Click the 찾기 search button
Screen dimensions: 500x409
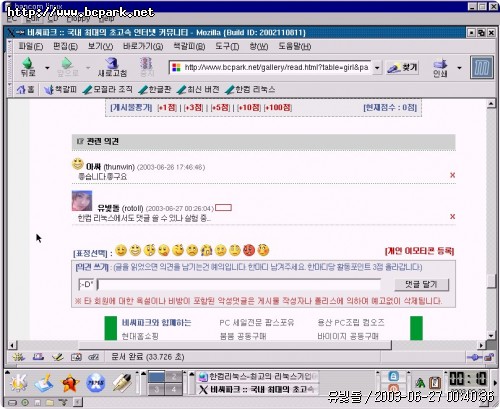tap(402, 68)
